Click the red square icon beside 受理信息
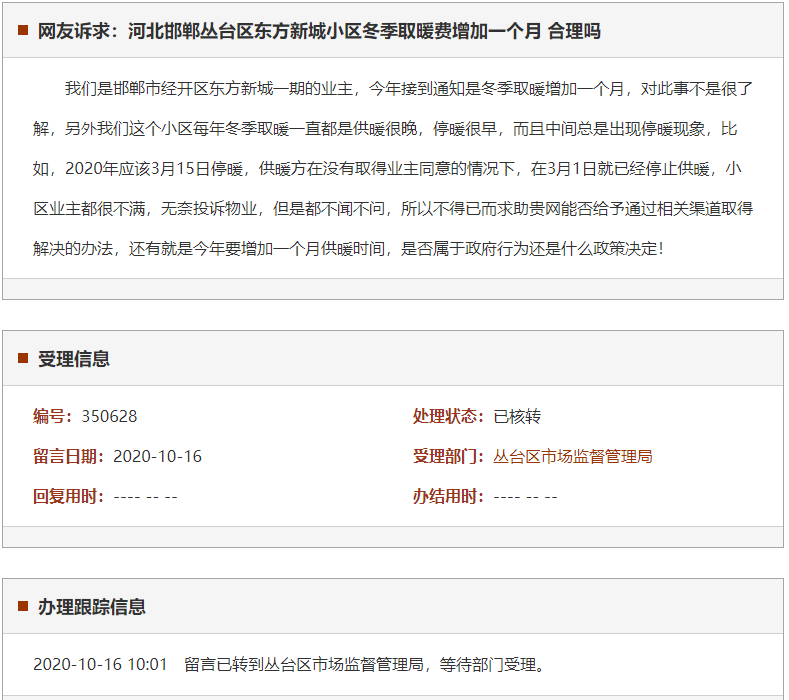The width and height of the screenshot is (789, 700). point(23,359)
